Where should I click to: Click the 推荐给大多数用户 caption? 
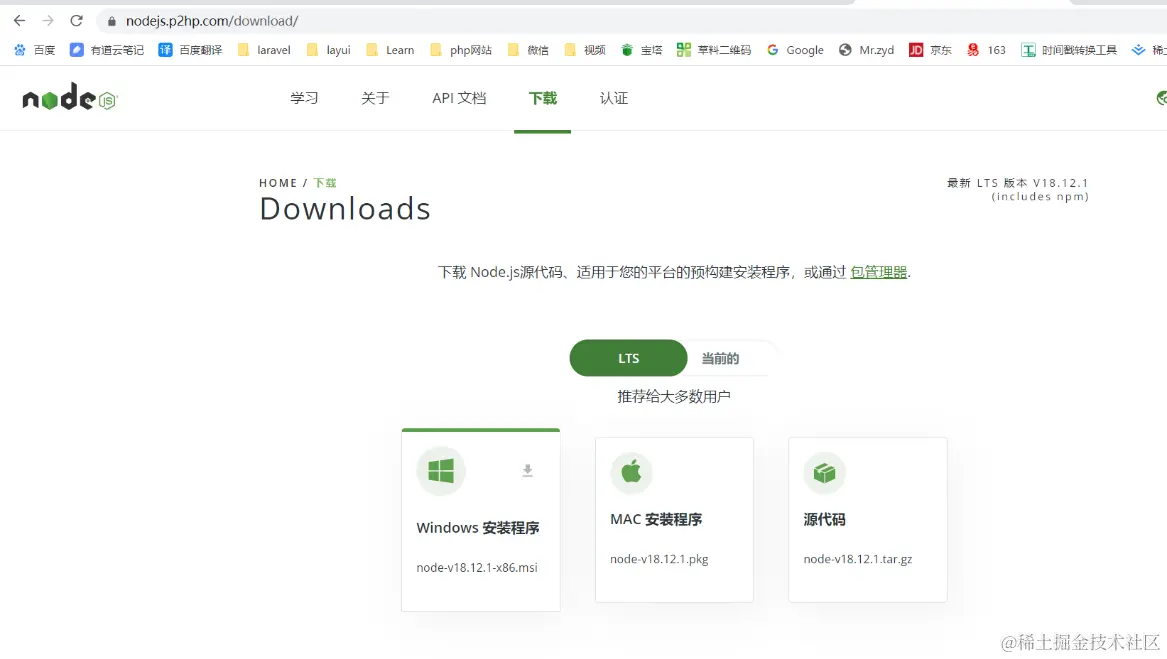click(x=674, y=397)
